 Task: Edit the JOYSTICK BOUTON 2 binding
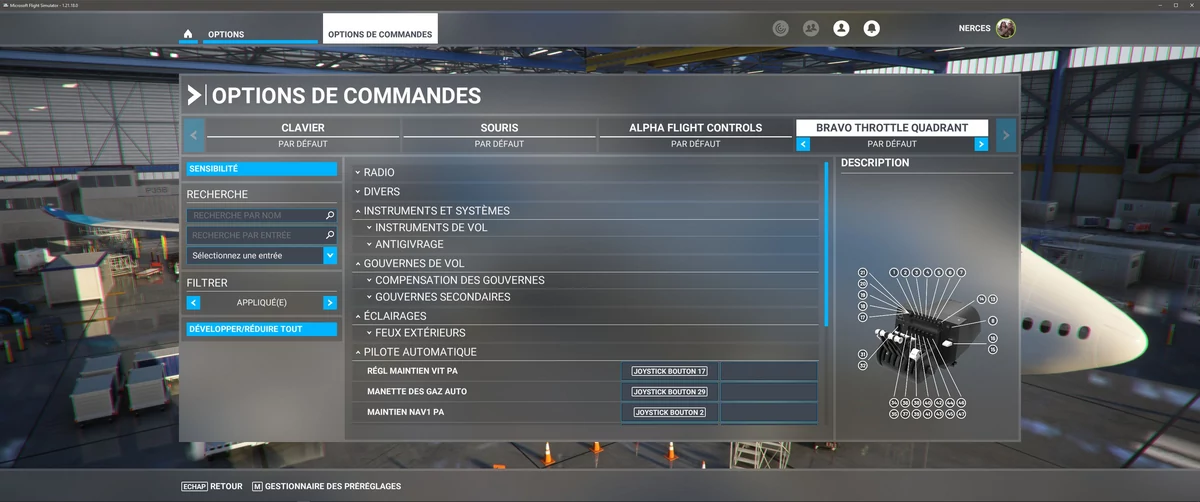[x=669, y=412]
